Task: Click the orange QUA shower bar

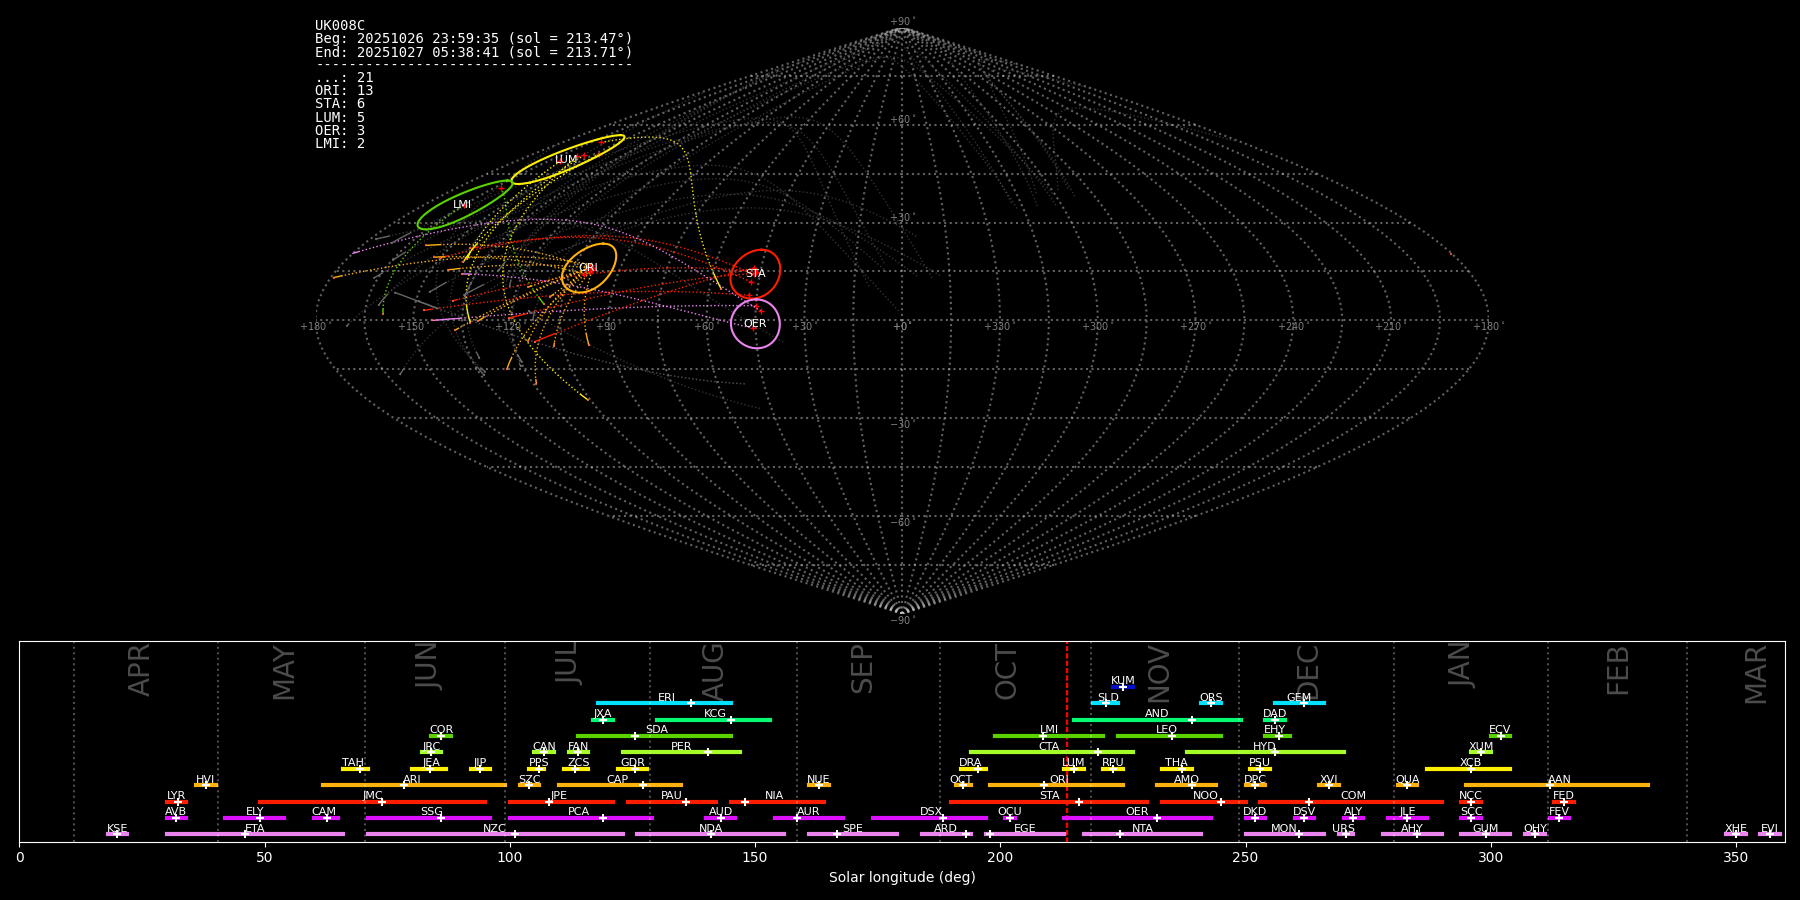Action: (x=1407, y=785)
